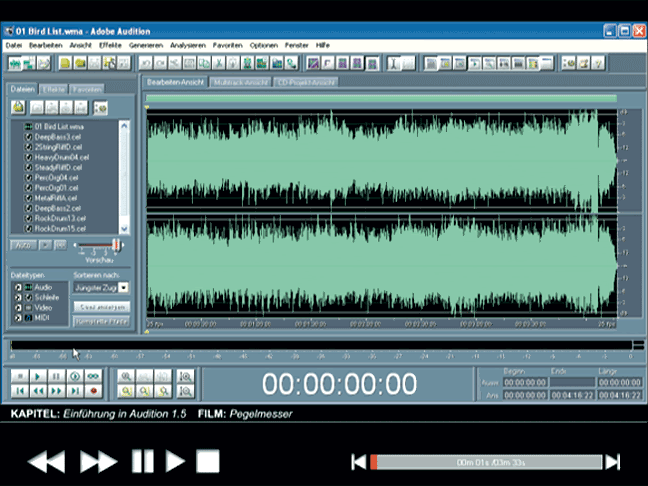Click button above Komplette Pfade

click(102, 307)
